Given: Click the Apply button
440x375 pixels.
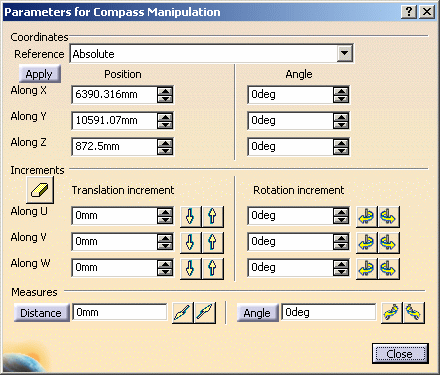Looking at the screenshot, I should (40, 74).
